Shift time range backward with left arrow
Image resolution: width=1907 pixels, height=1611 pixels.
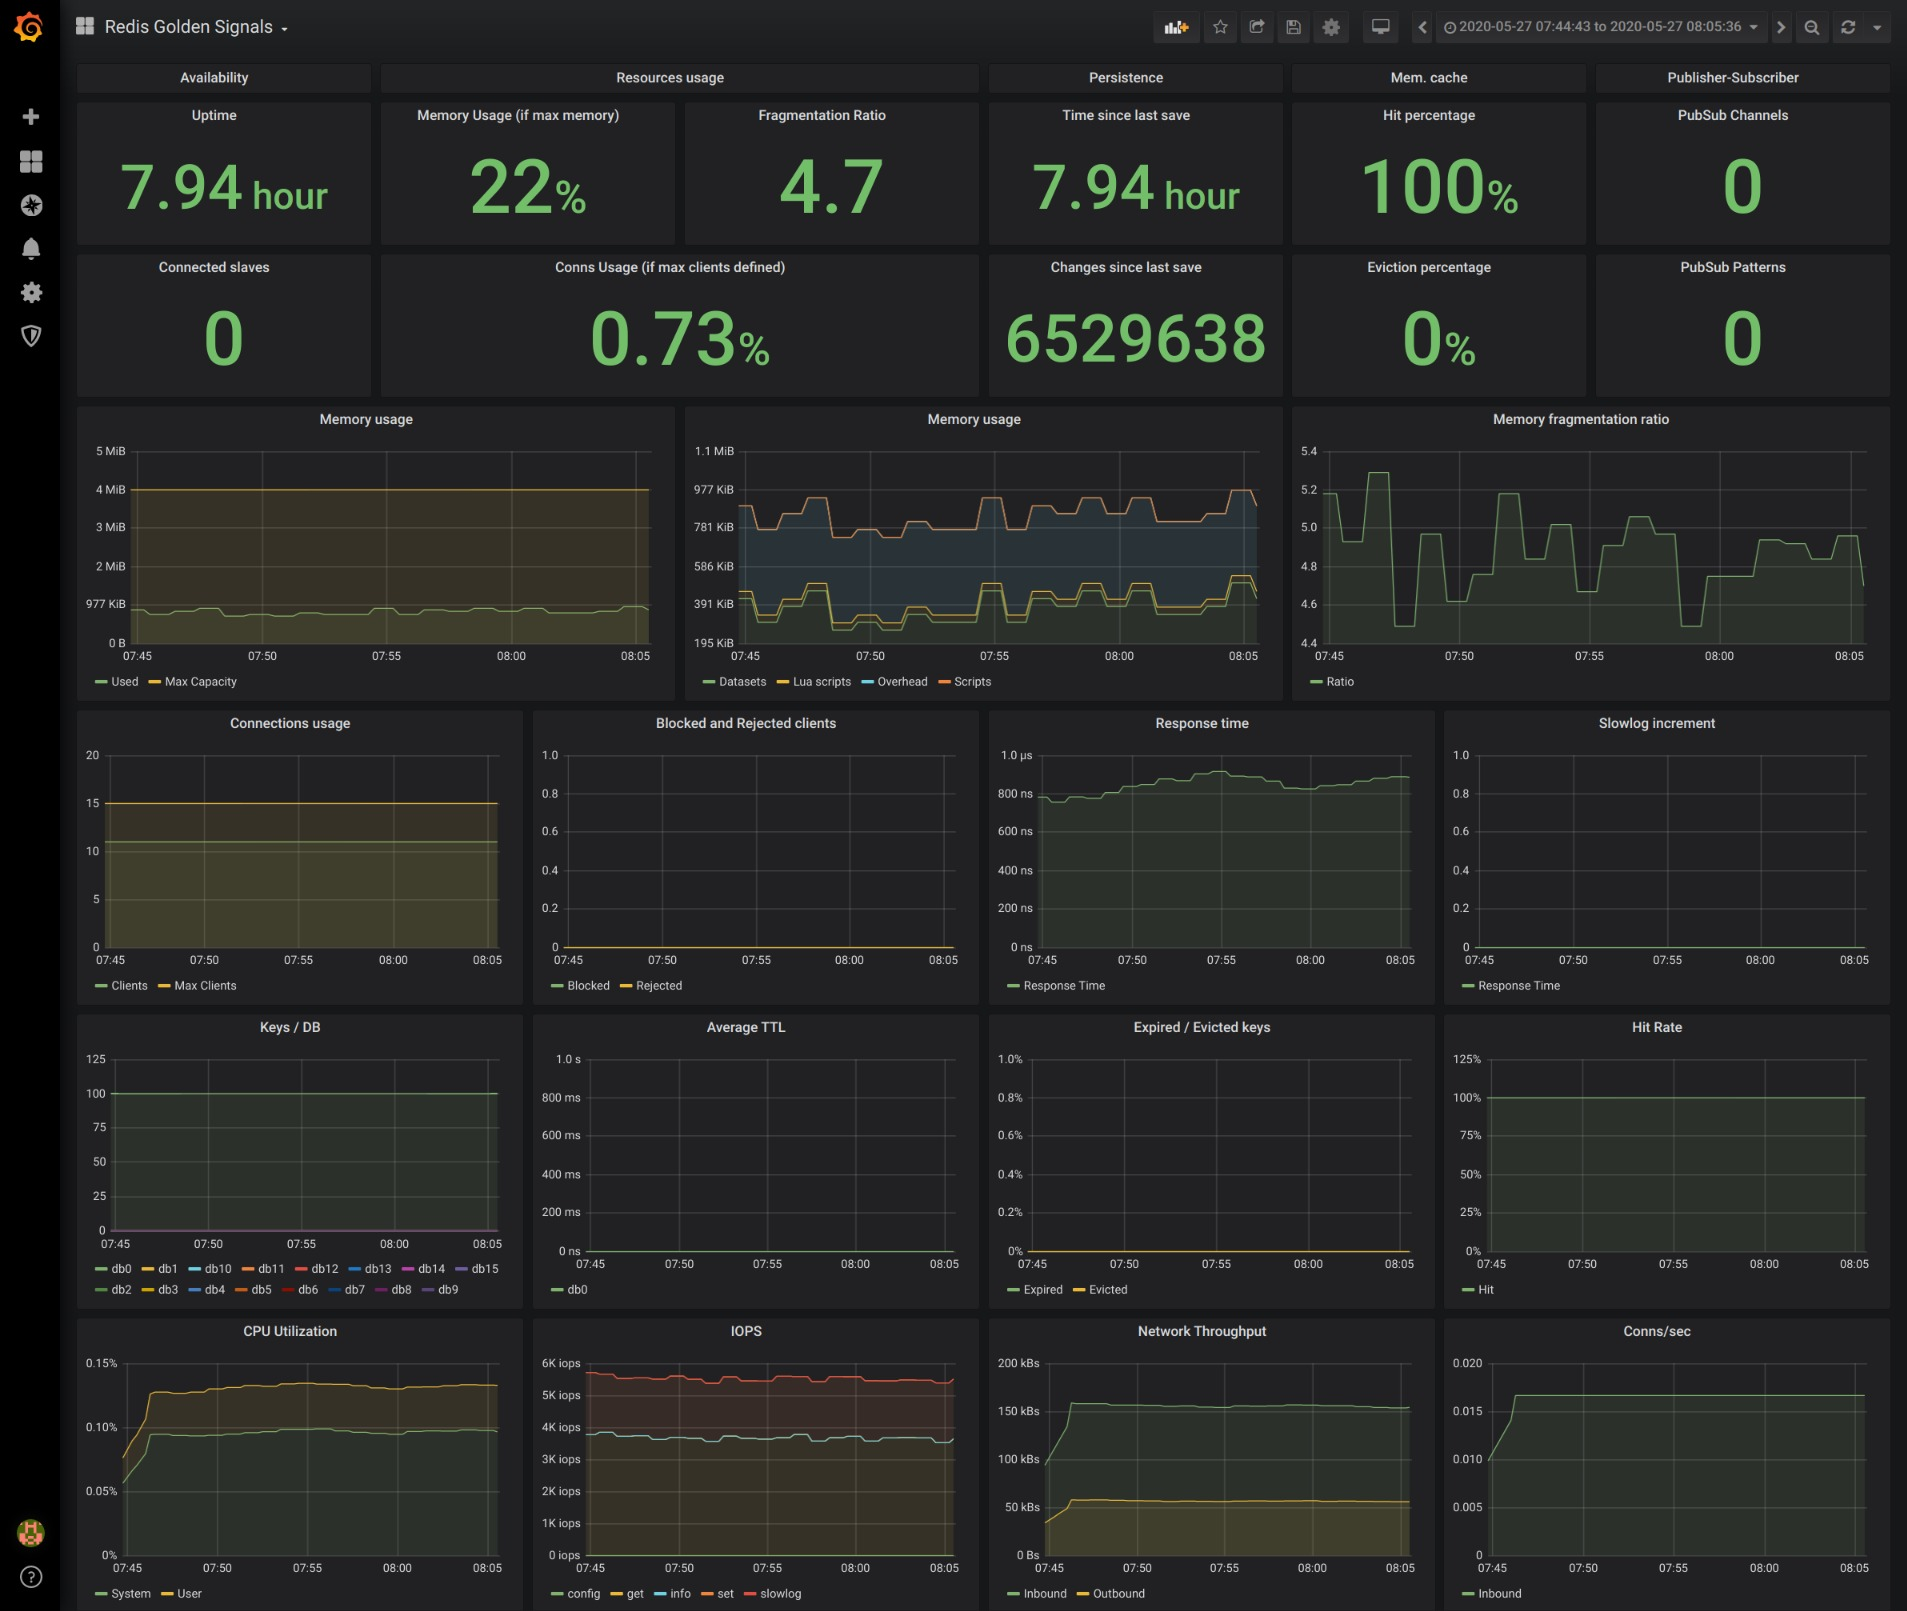coord(1422,27)
